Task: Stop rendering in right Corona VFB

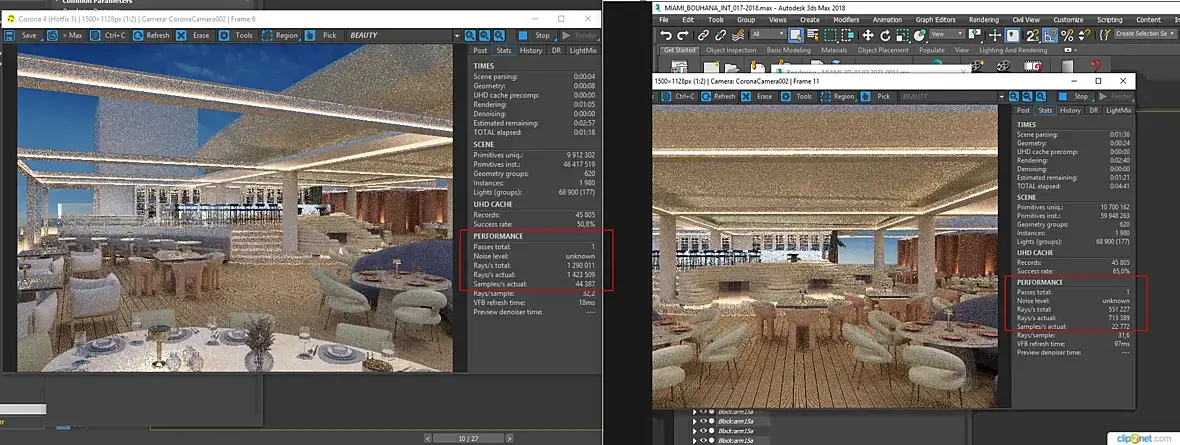Action: [1075, 97]
